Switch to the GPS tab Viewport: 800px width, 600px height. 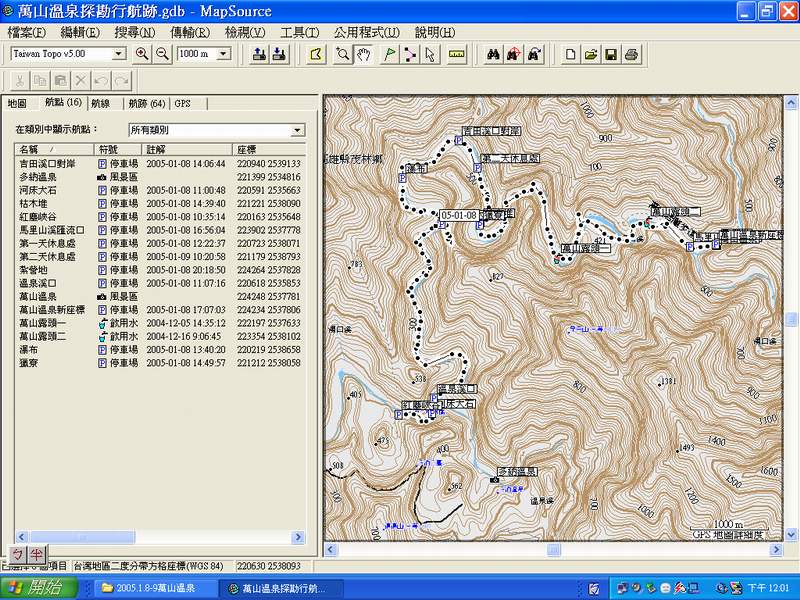point(183,103)
